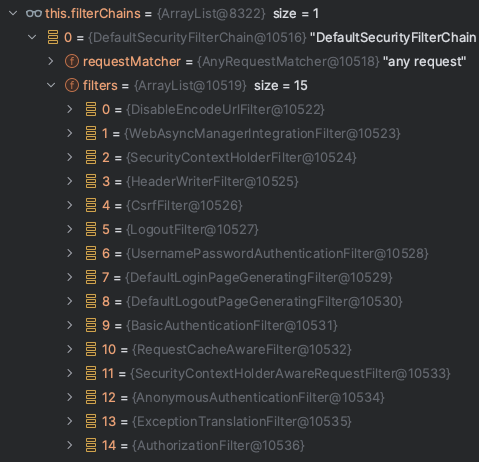Select the RequestCacheAwareFilter row

click(x=239, y=349)
